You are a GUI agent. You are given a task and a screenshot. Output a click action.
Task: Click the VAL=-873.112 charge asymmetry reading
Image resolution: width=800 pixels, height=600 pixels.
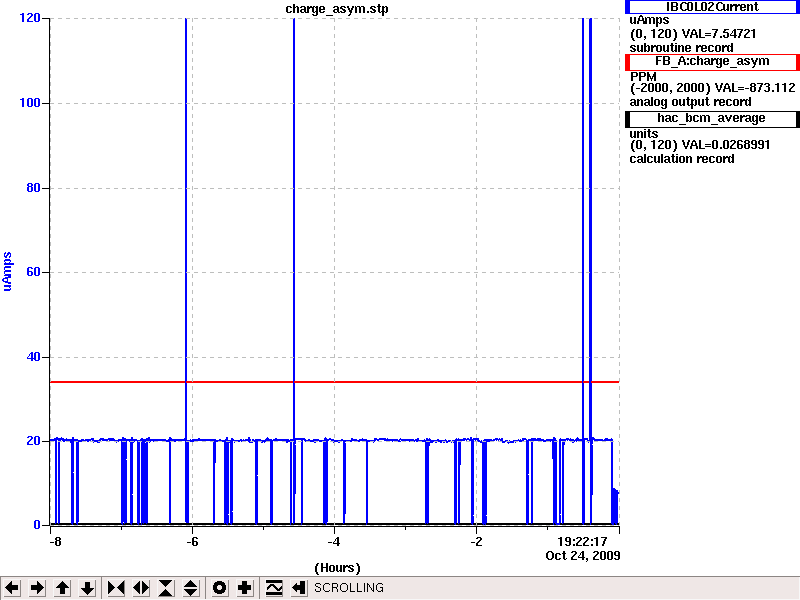point(755,88)
